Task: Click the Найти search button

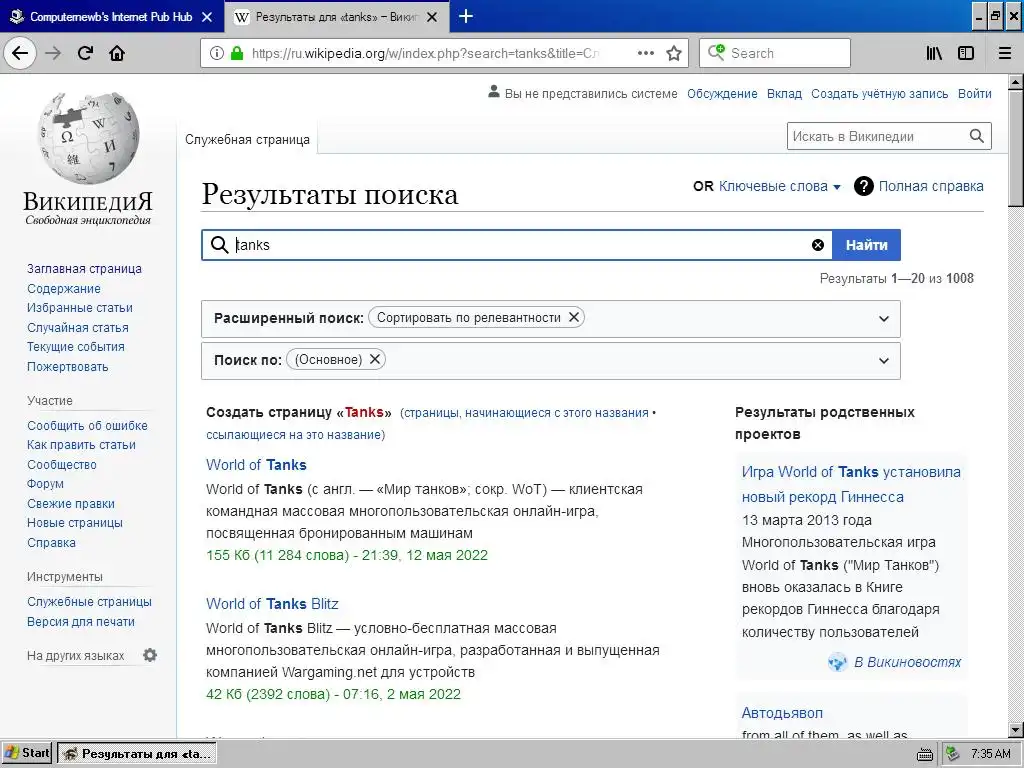Action: pyautogui.click(x=867, y=245)
